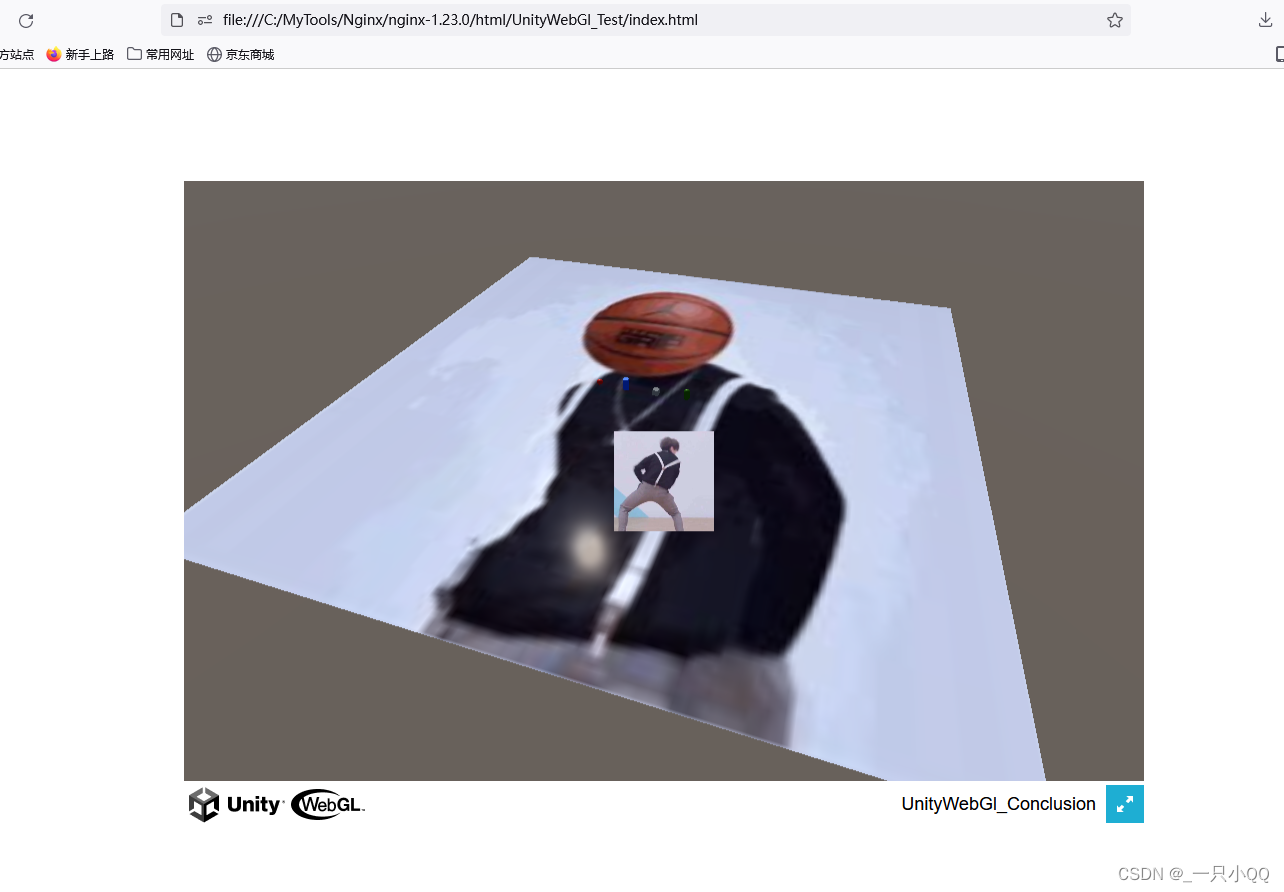Enter fullscreen with the blue expand button
This screenshot has width=1284, height=892.
coord(1125,804)
